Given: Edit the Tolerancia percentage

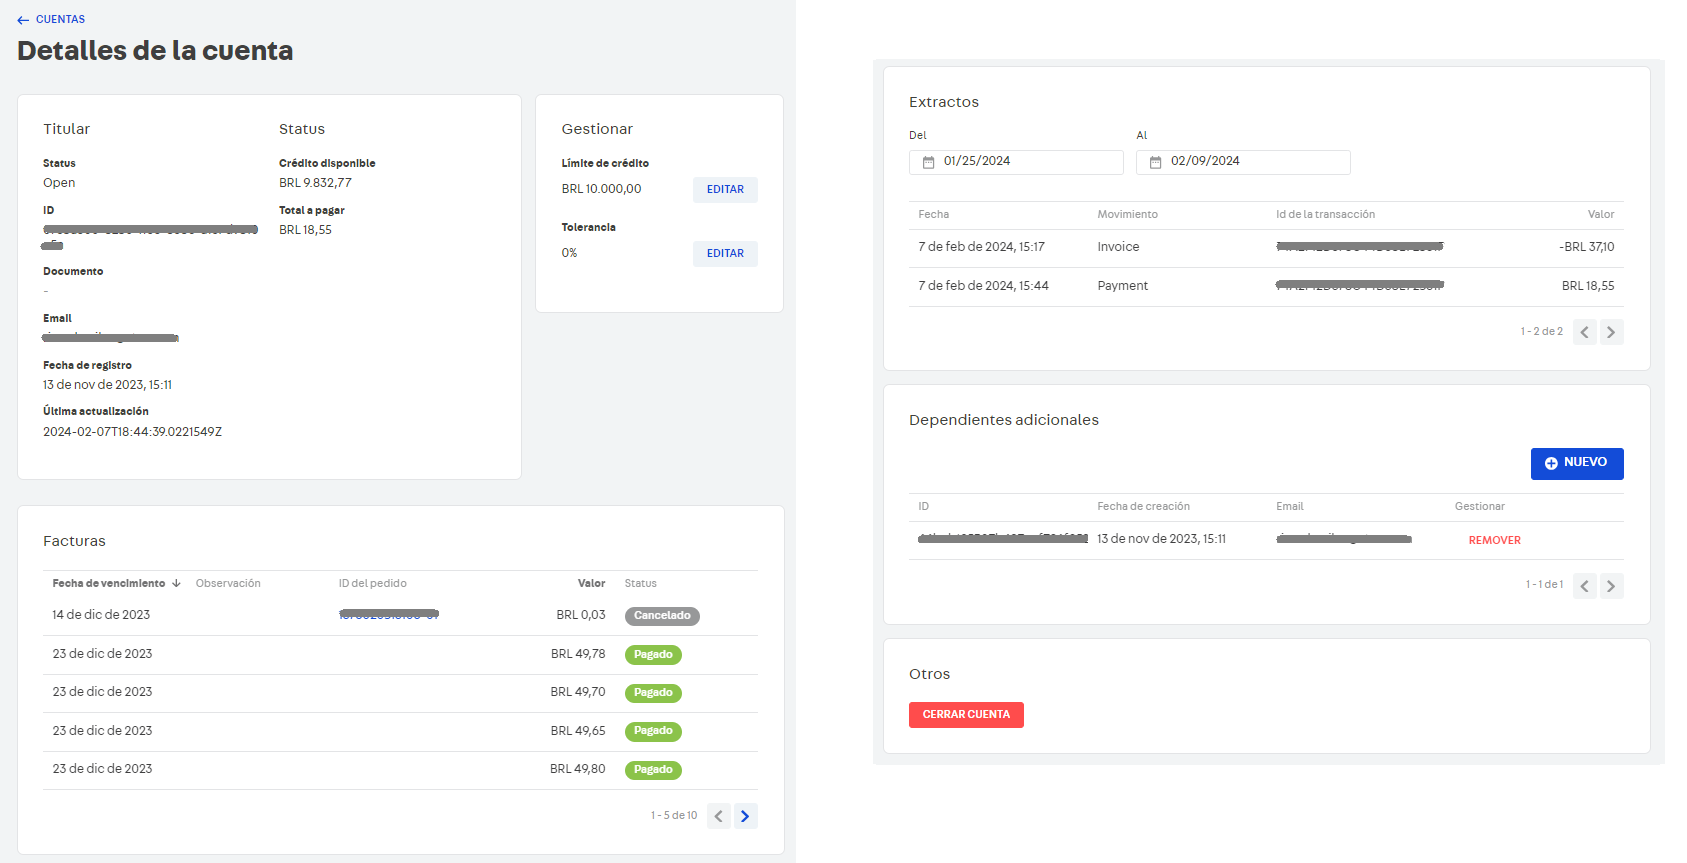Looking at the screenshot, I should (725, 254).
